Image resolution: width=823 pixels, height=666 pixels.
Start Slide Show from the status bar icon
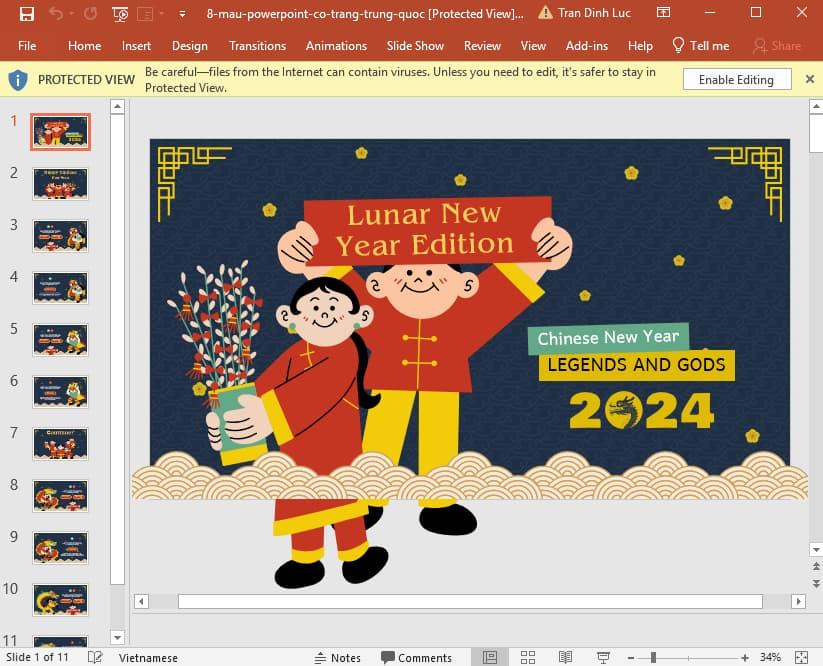(602, 657)
